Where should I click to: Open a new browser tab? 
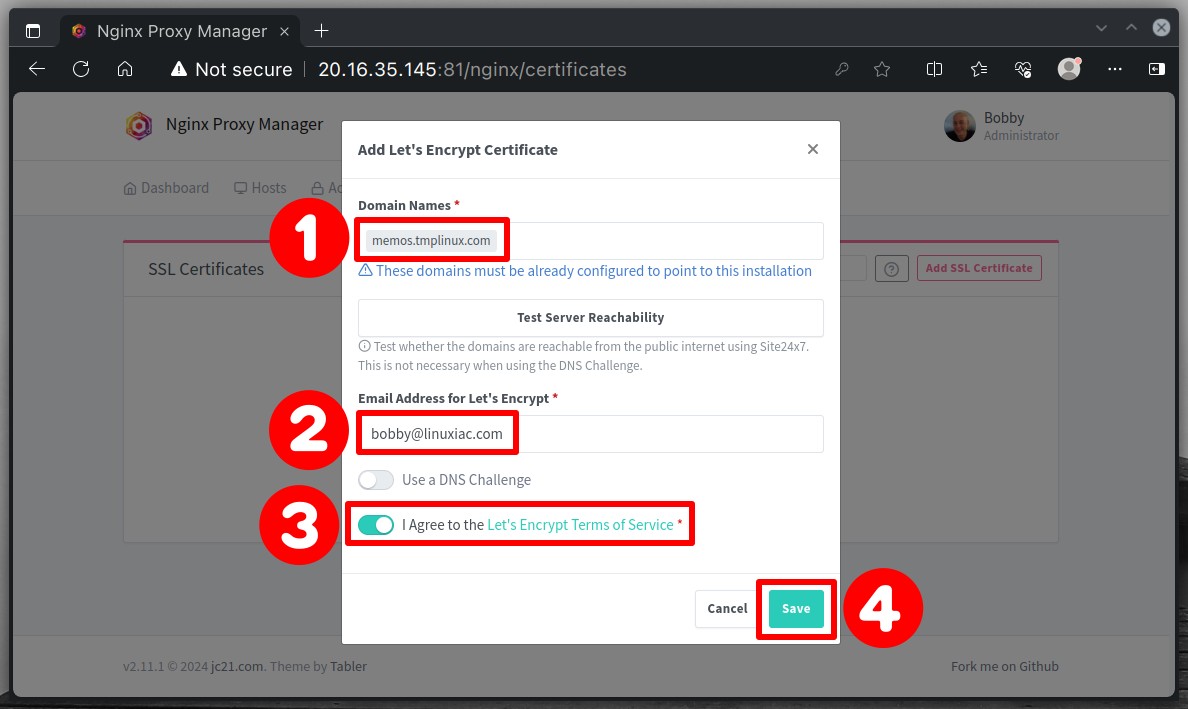[x=321, y=30]
